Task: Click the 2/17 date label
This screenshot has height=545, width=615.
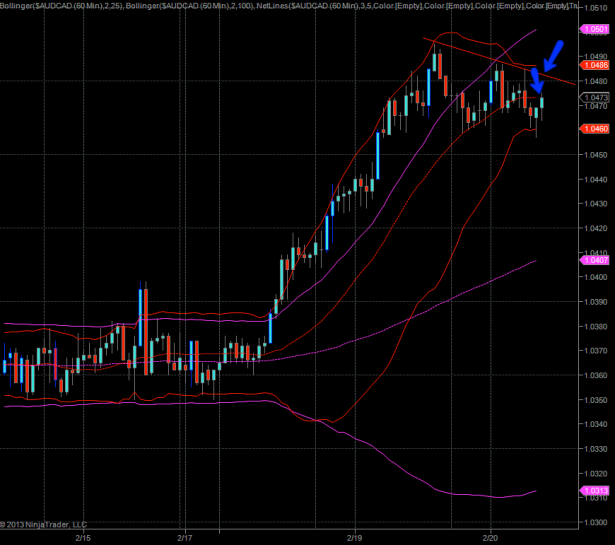Action: coord(184,535)
